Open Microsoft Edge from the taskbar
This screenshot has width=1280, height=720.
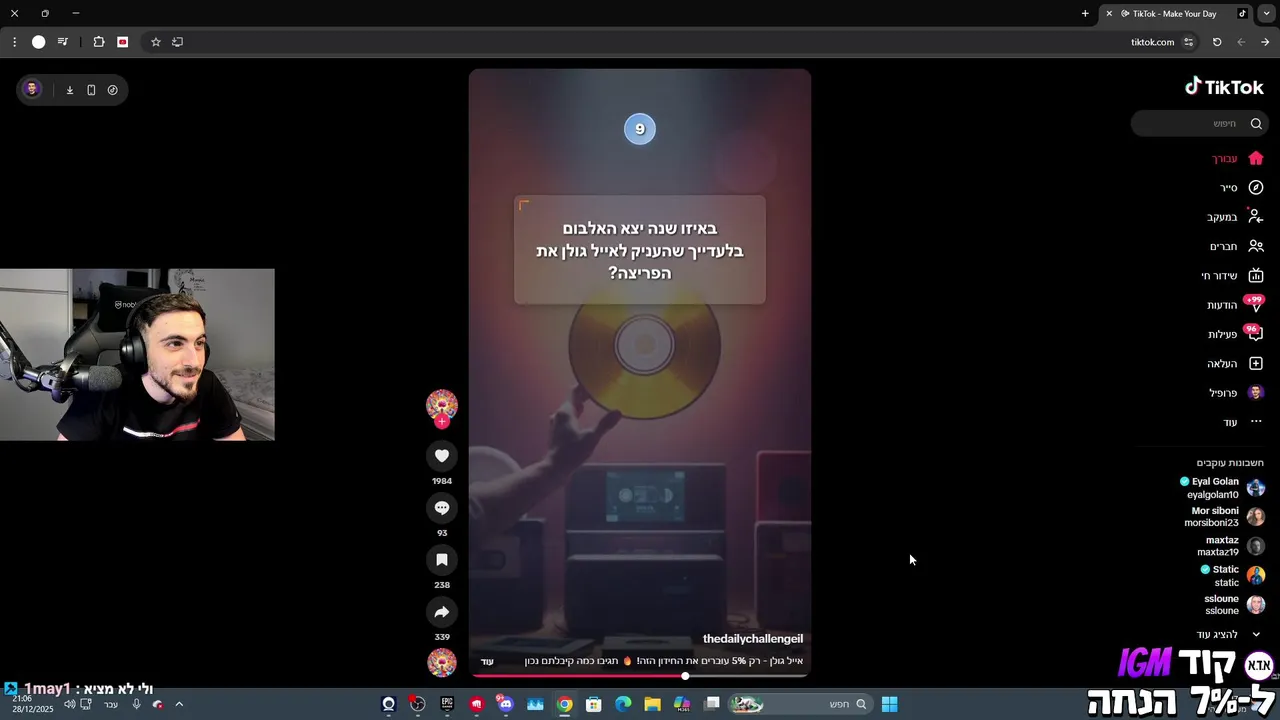(x=623, y=704)
